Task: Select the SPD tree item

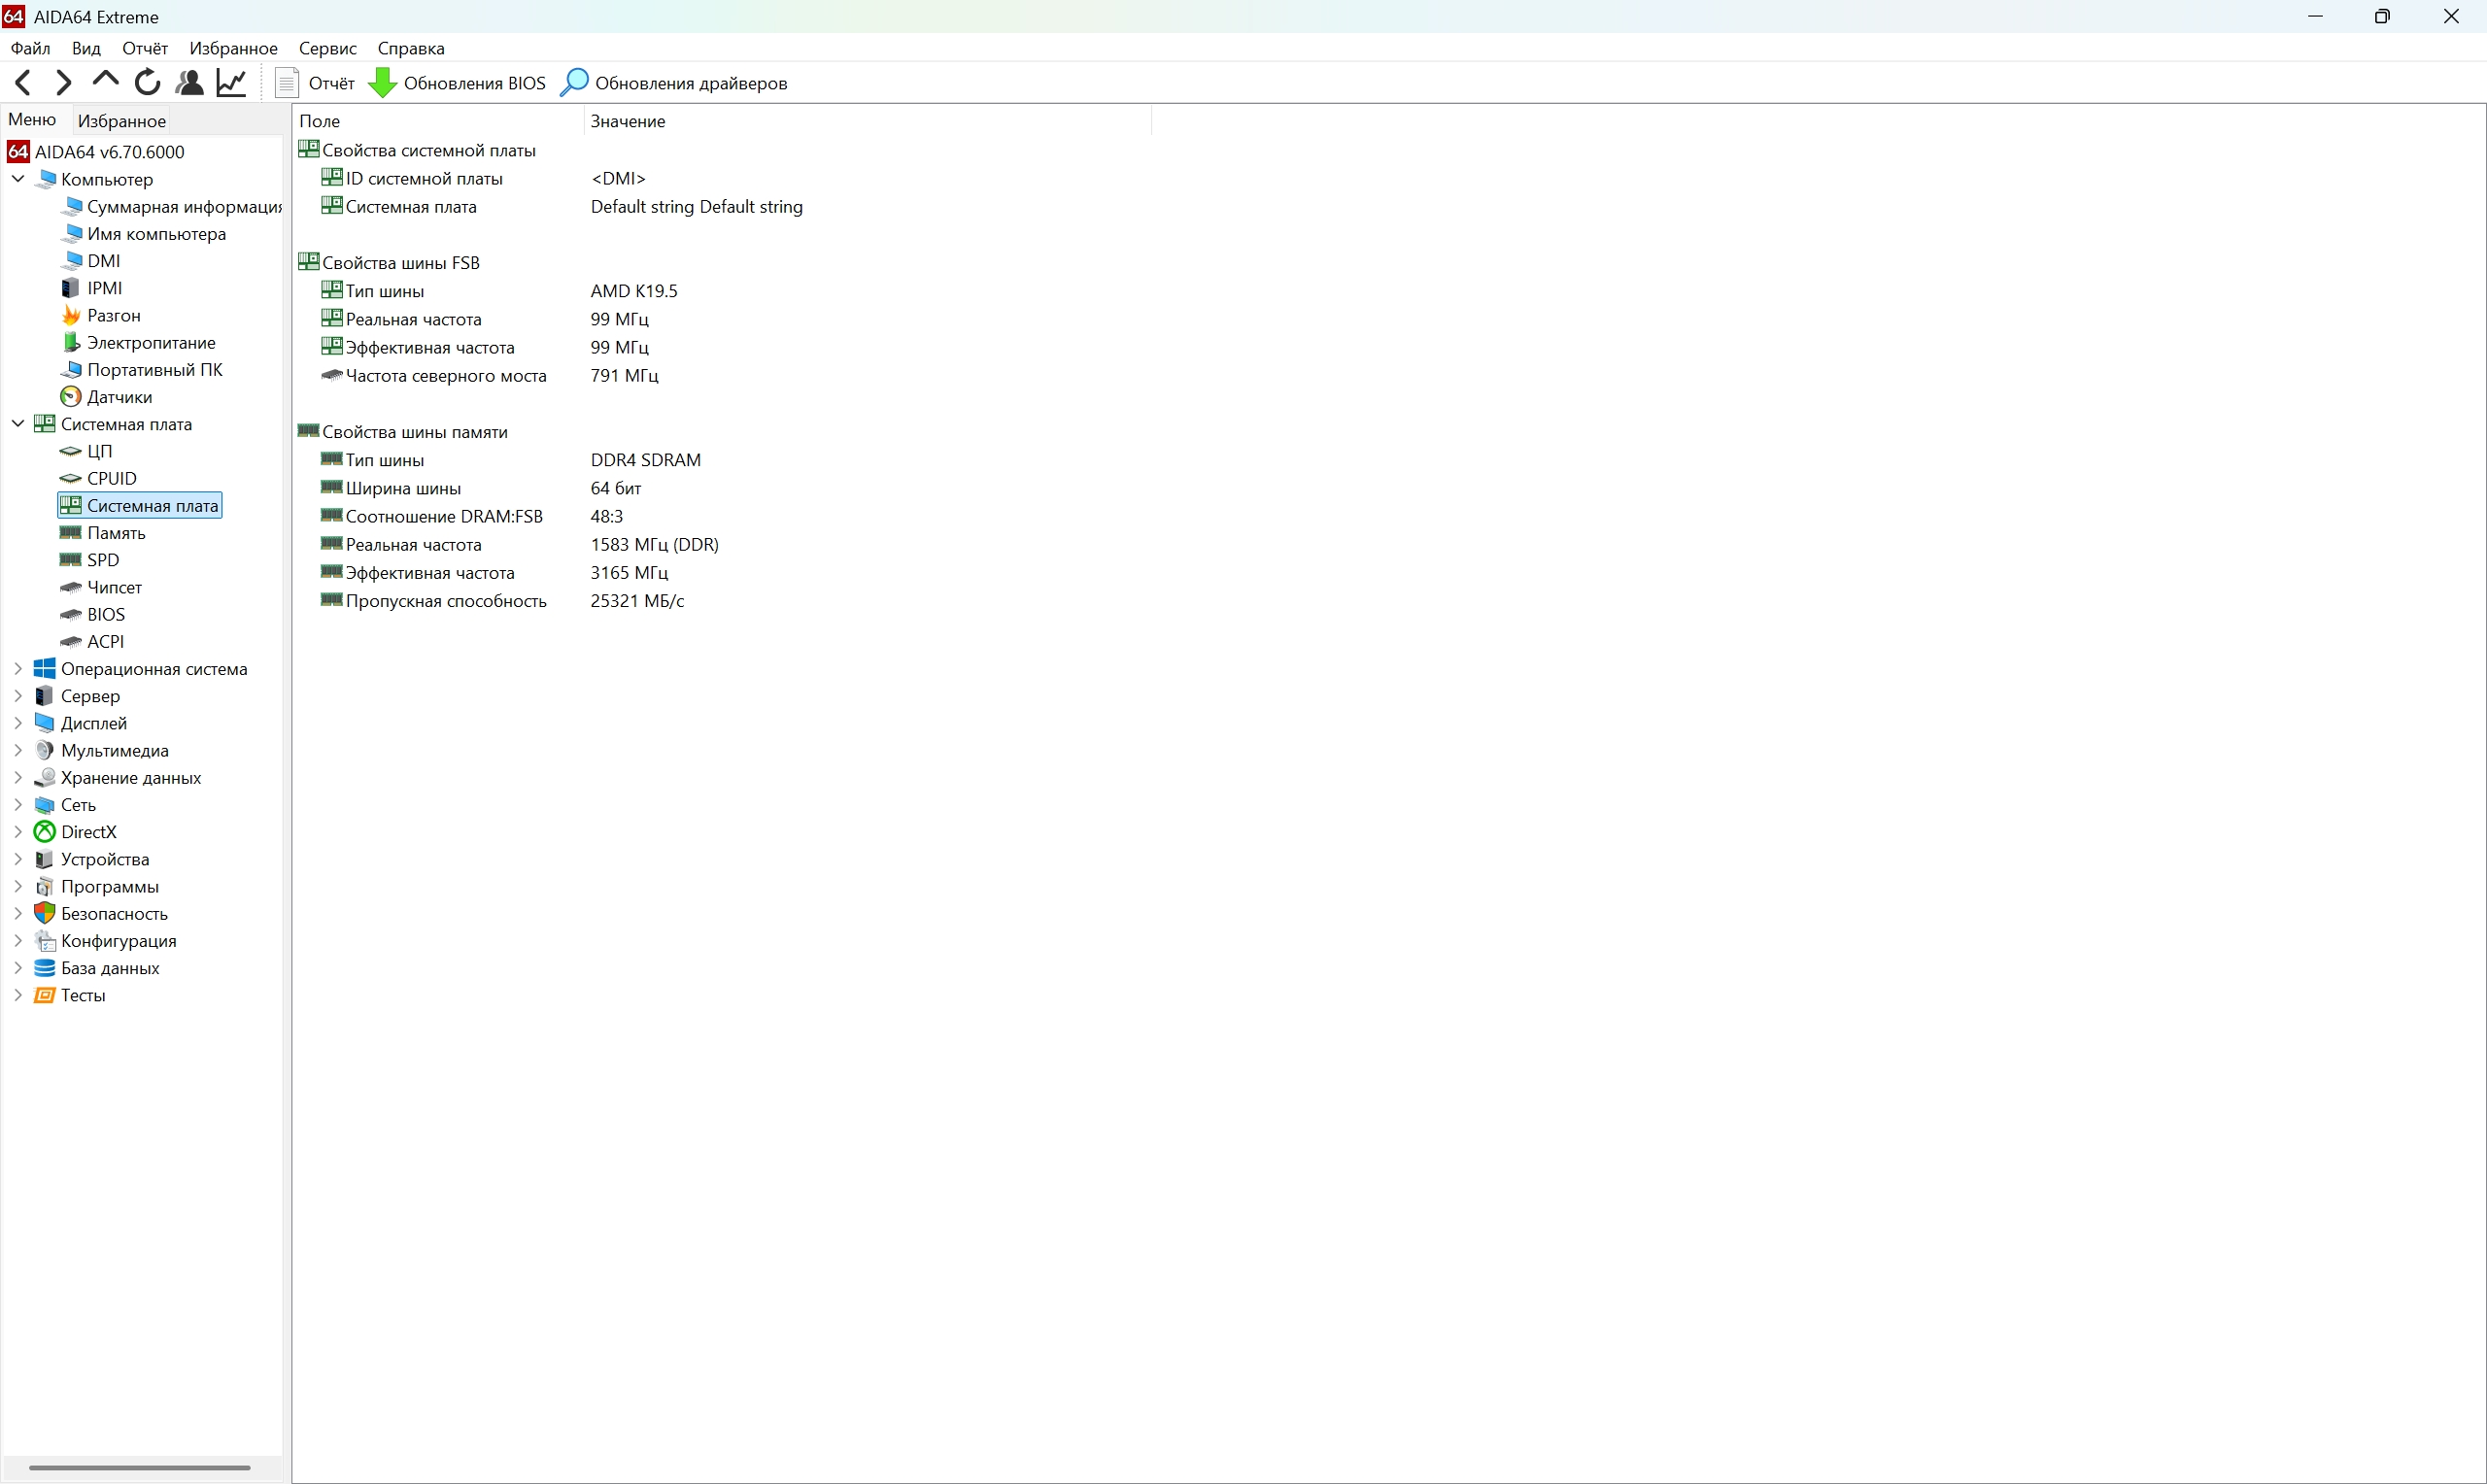Action: pyautogui.click(x=102, y=560)
